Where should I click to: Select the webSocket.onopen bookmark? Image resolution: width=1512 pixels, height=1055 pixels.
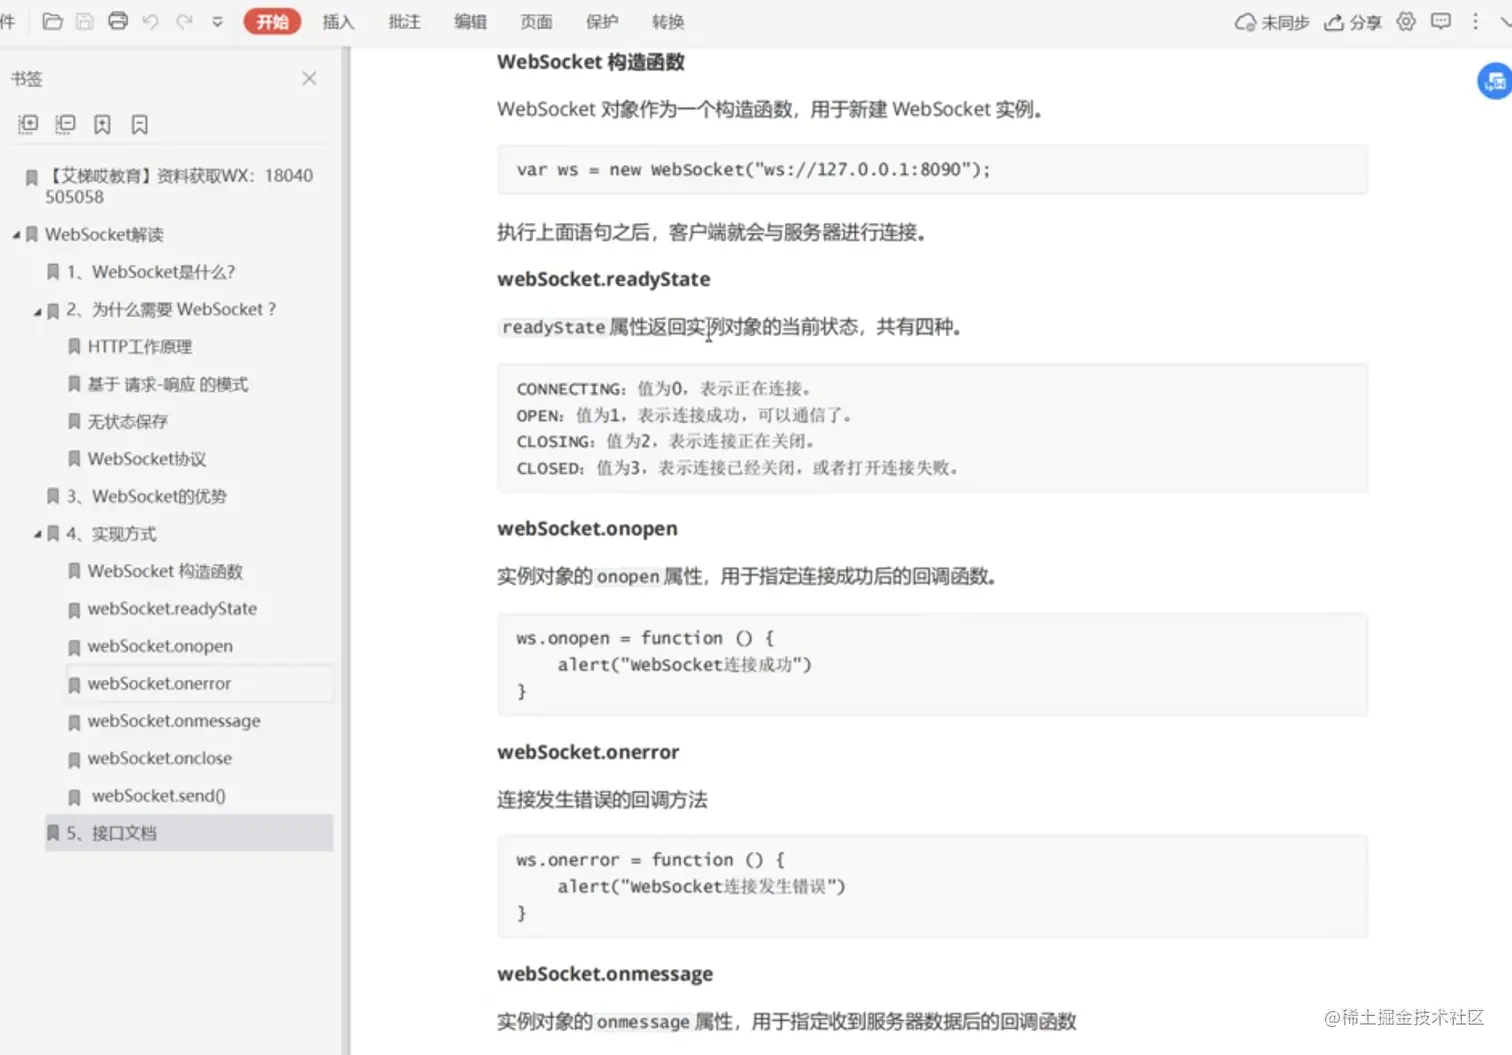(160, 646)
